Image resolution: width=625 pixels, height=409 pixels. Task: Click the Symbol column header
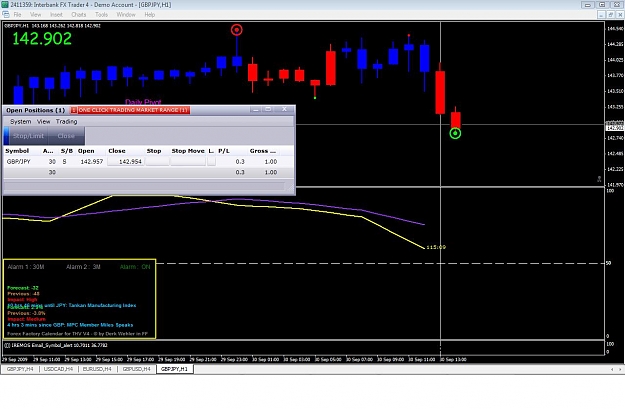17,151
